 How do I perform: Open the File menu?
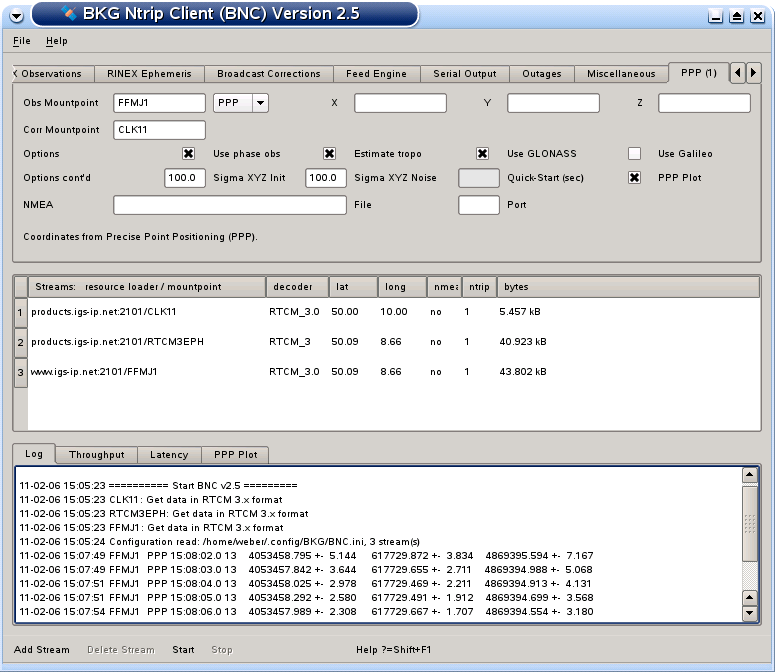pyautogui.click(x=22, y=41)
